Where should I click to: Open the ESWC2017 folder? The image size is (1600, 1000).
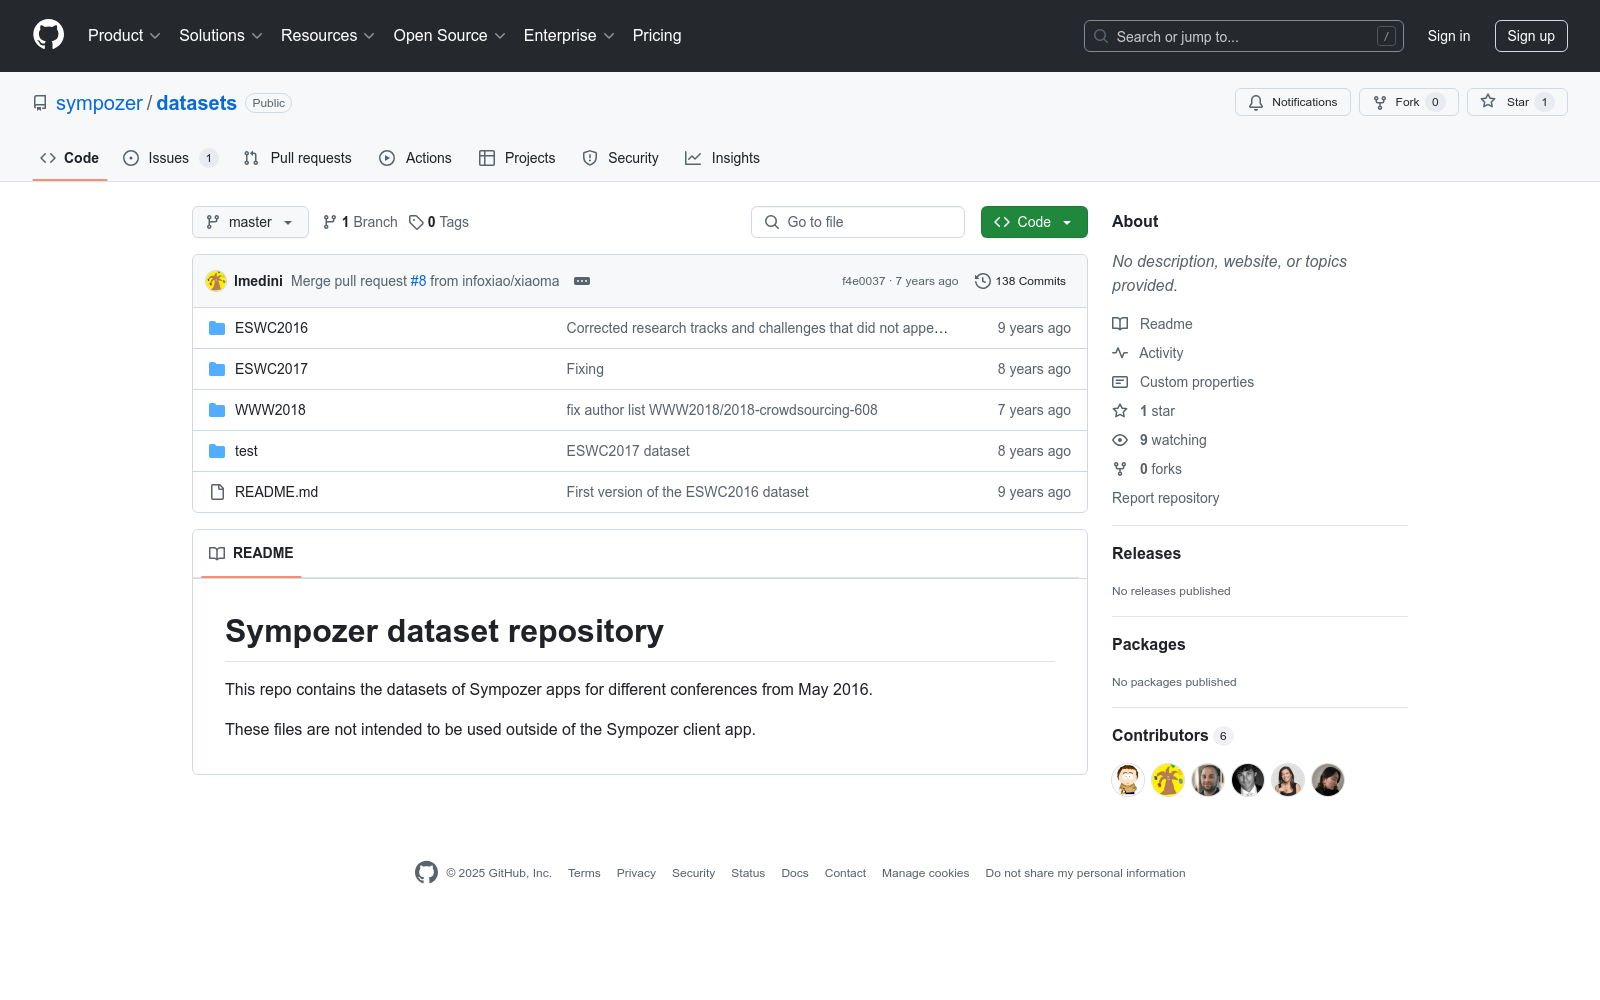point(271,369)
